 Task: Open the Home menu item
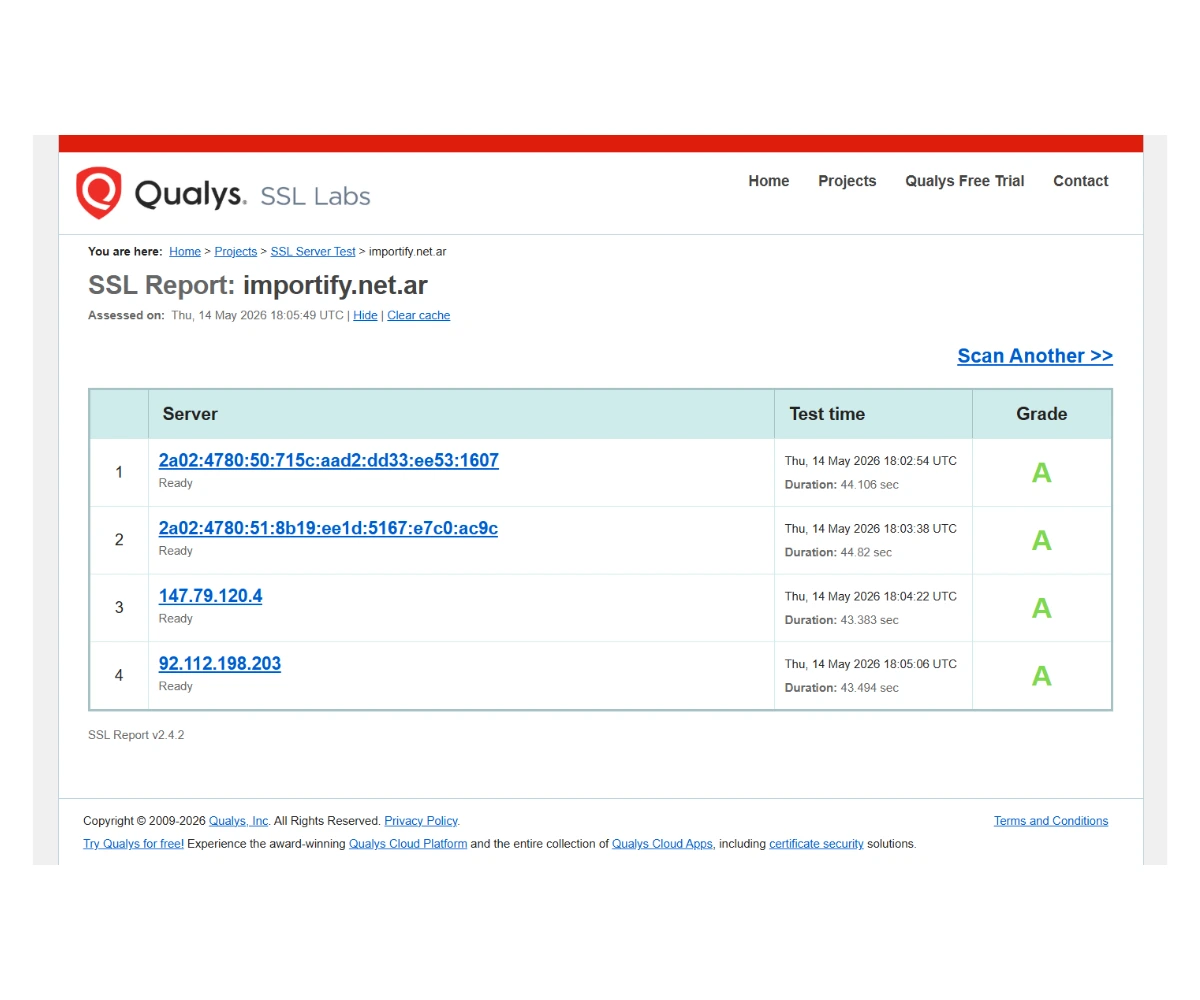pos(769,181)
